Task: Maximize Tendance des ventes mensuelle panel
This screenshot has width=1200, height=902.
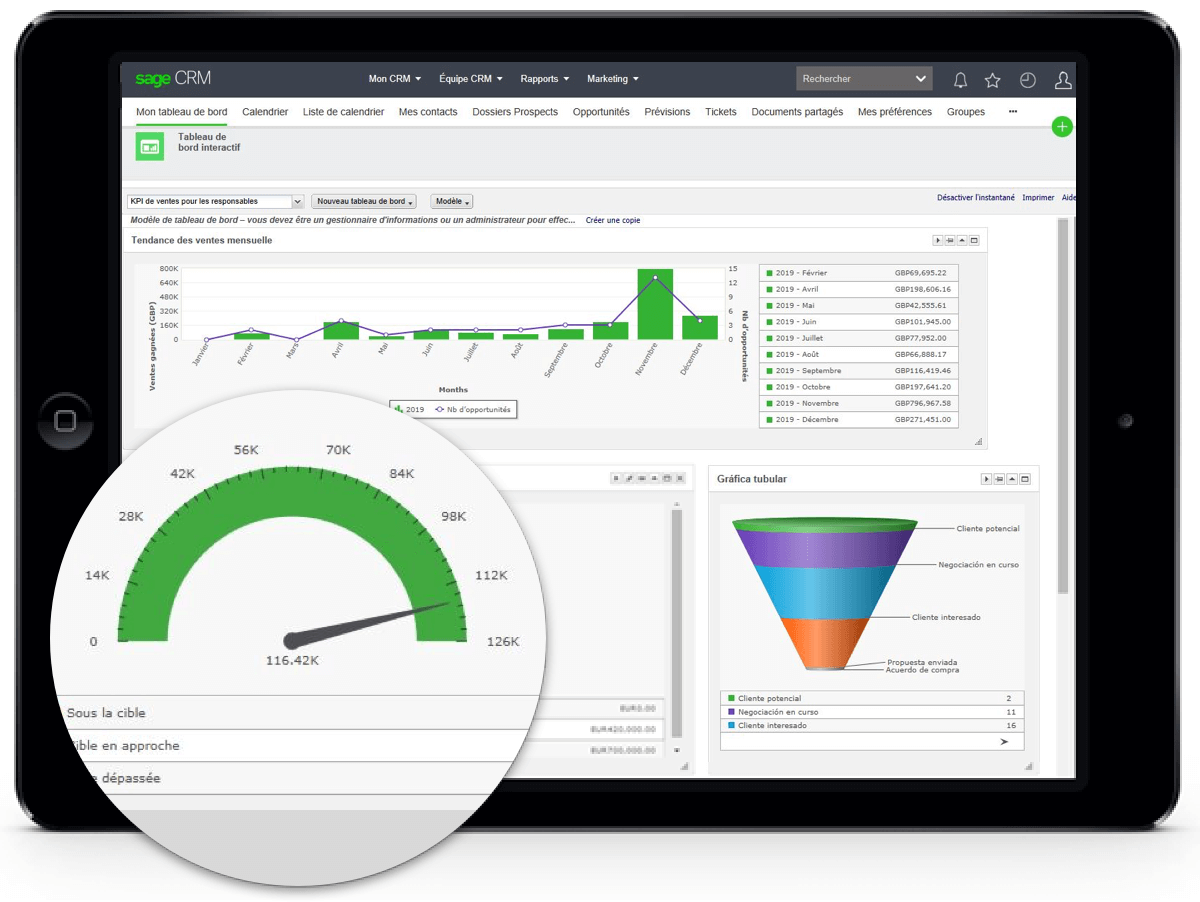Action: pyautogui.click(x=974, y=241)
